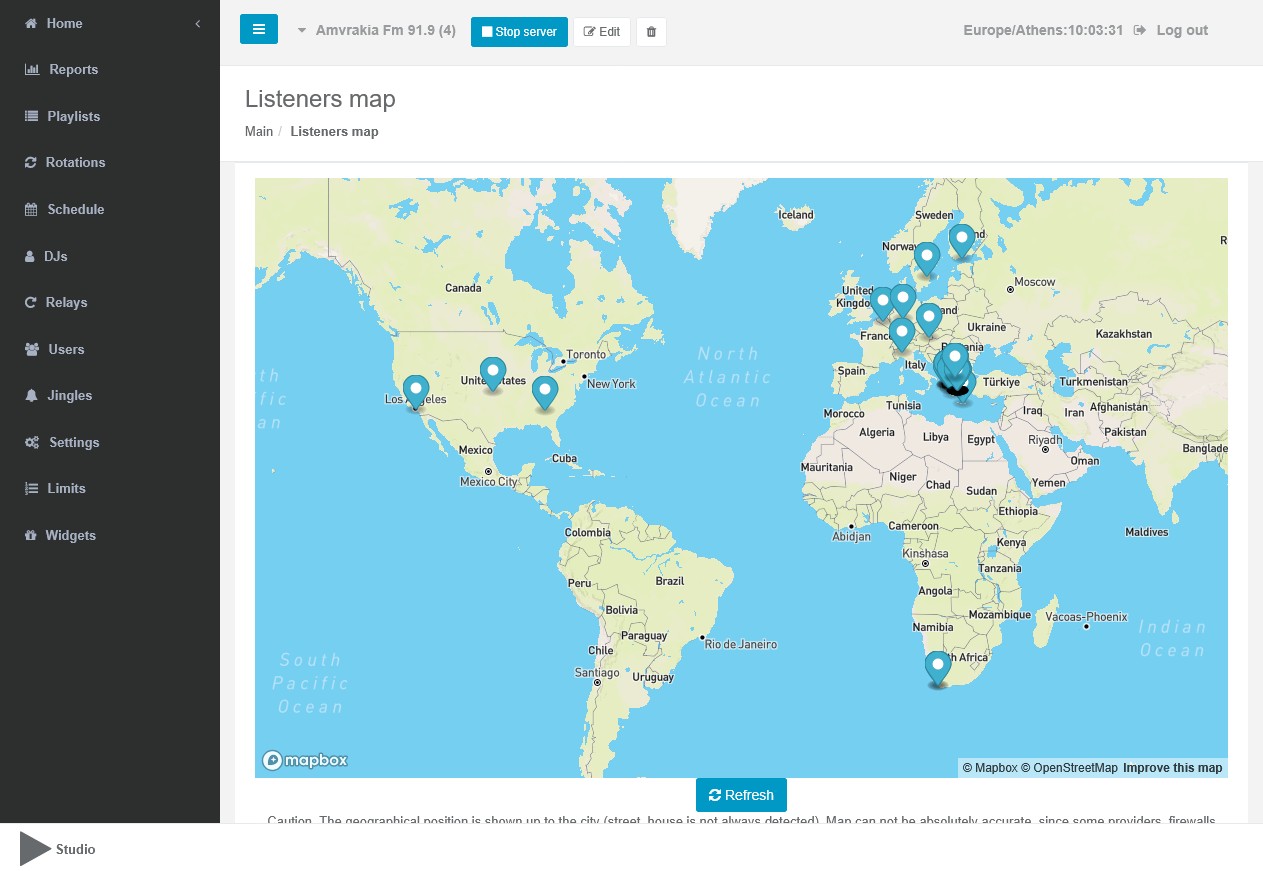Select the South Africa listener map marker
This screenshot has width=1263, height=871.
[x=937, y=667]
